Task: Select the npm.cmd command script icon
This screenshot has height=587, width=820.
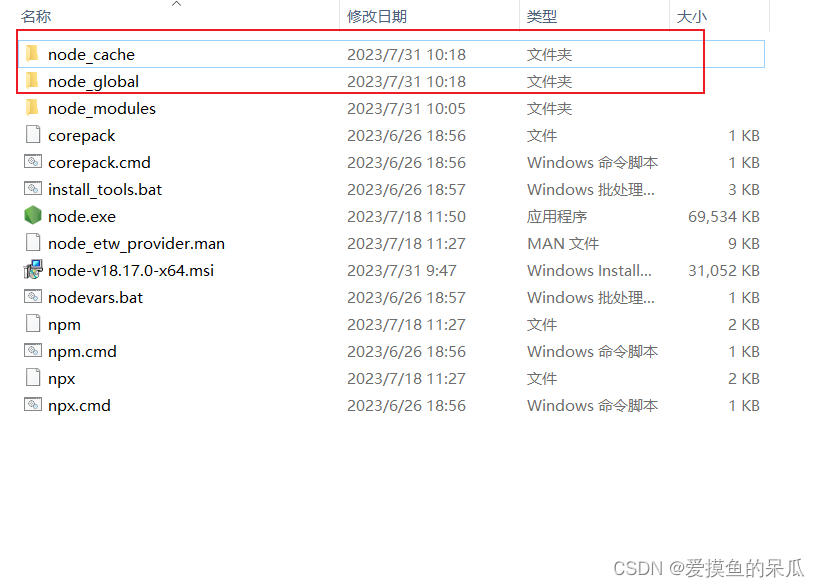Action: pos(33,351)
